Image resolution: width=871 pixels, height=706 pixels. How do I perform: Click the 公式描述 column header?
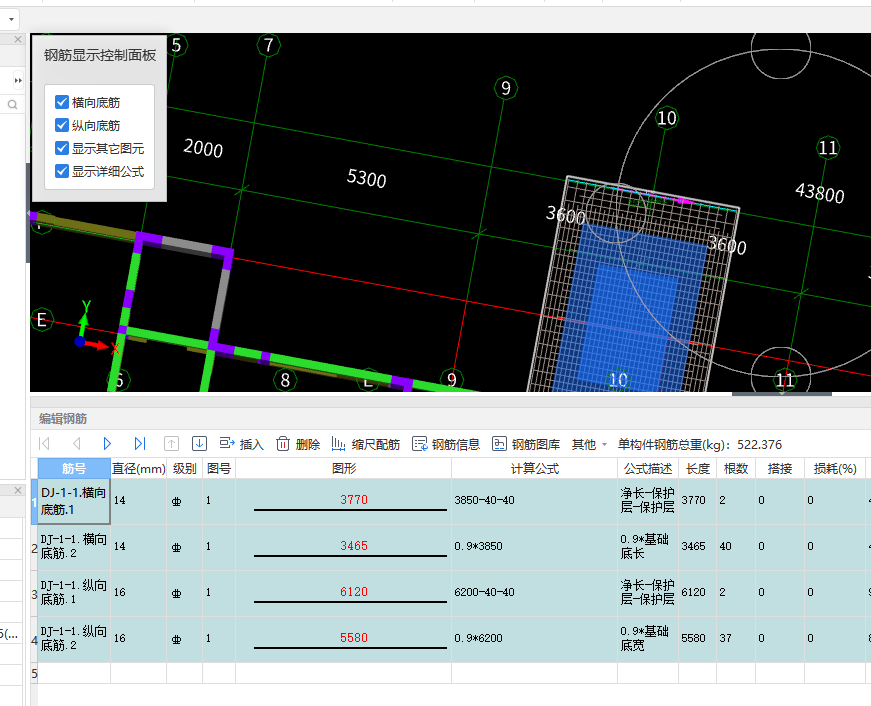tap(648, 468)
